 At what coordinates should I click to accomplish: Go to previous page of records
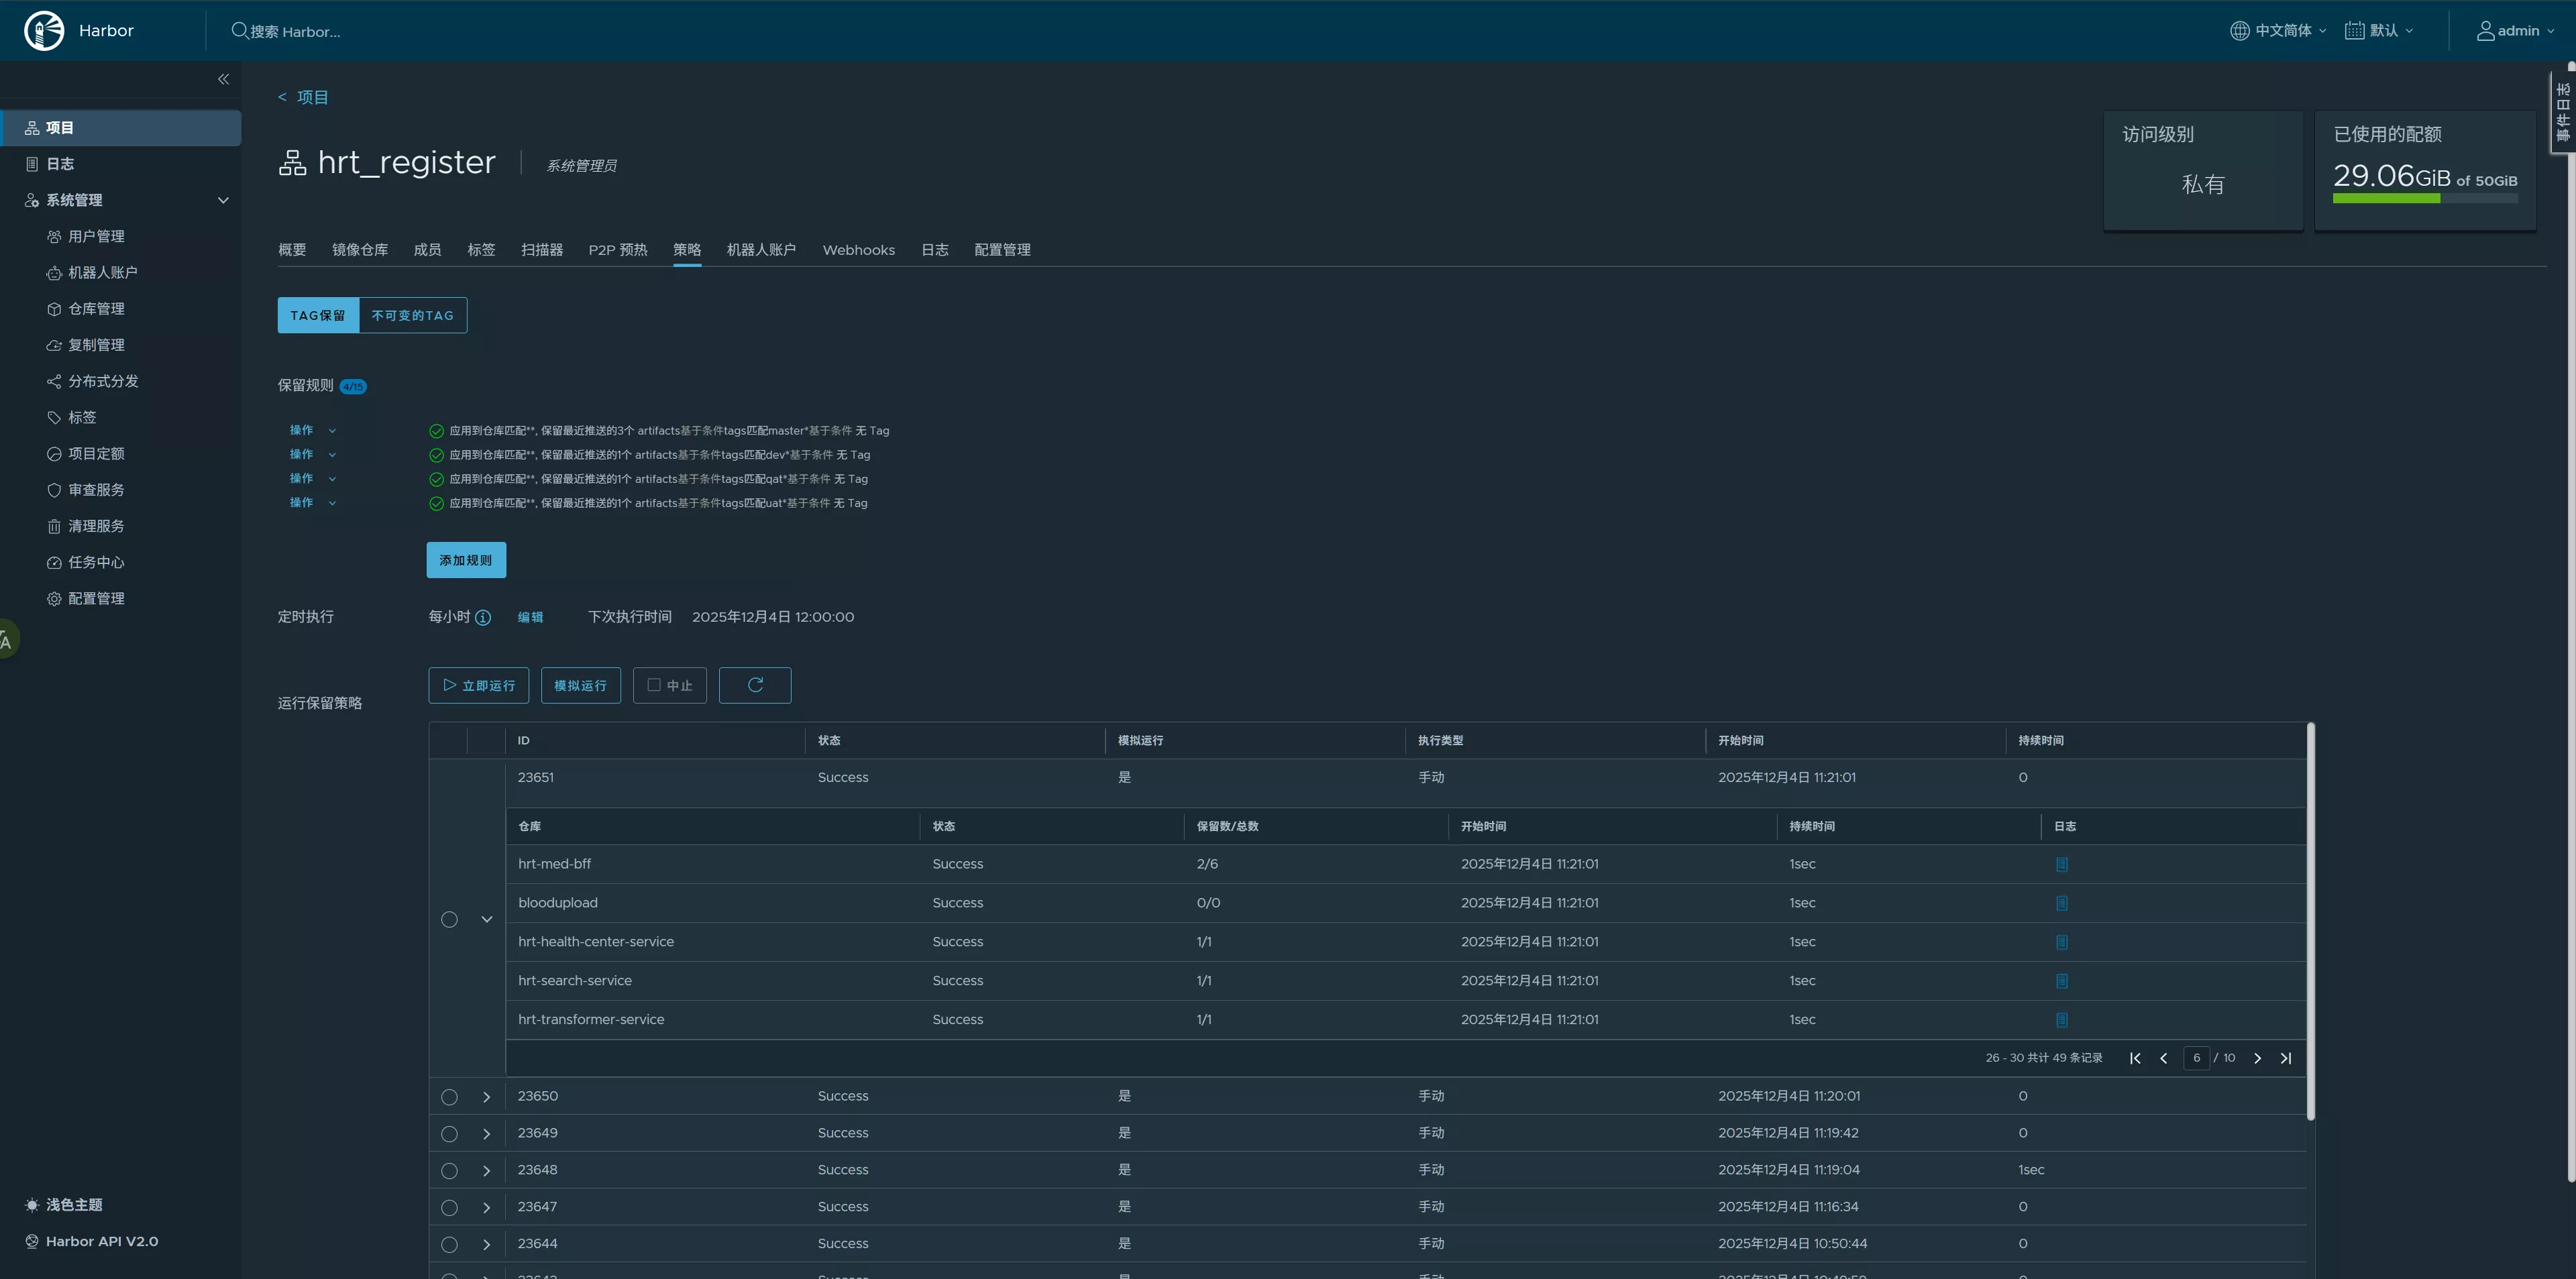pos(2163,1058)
